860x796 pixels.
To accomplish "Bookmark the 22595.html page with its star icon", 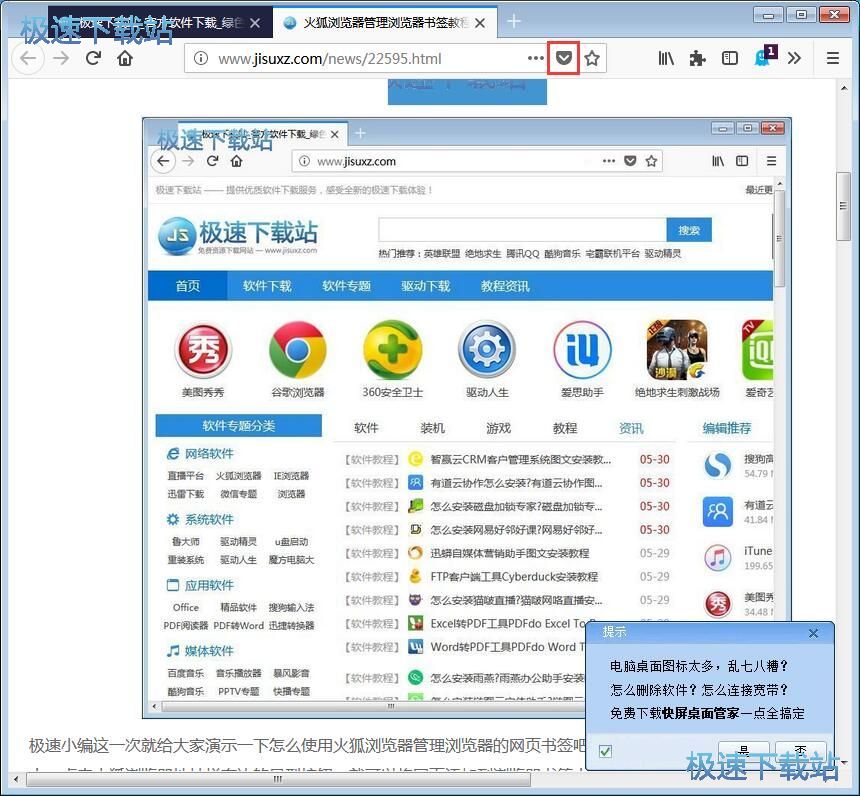I will click(592, 58).
